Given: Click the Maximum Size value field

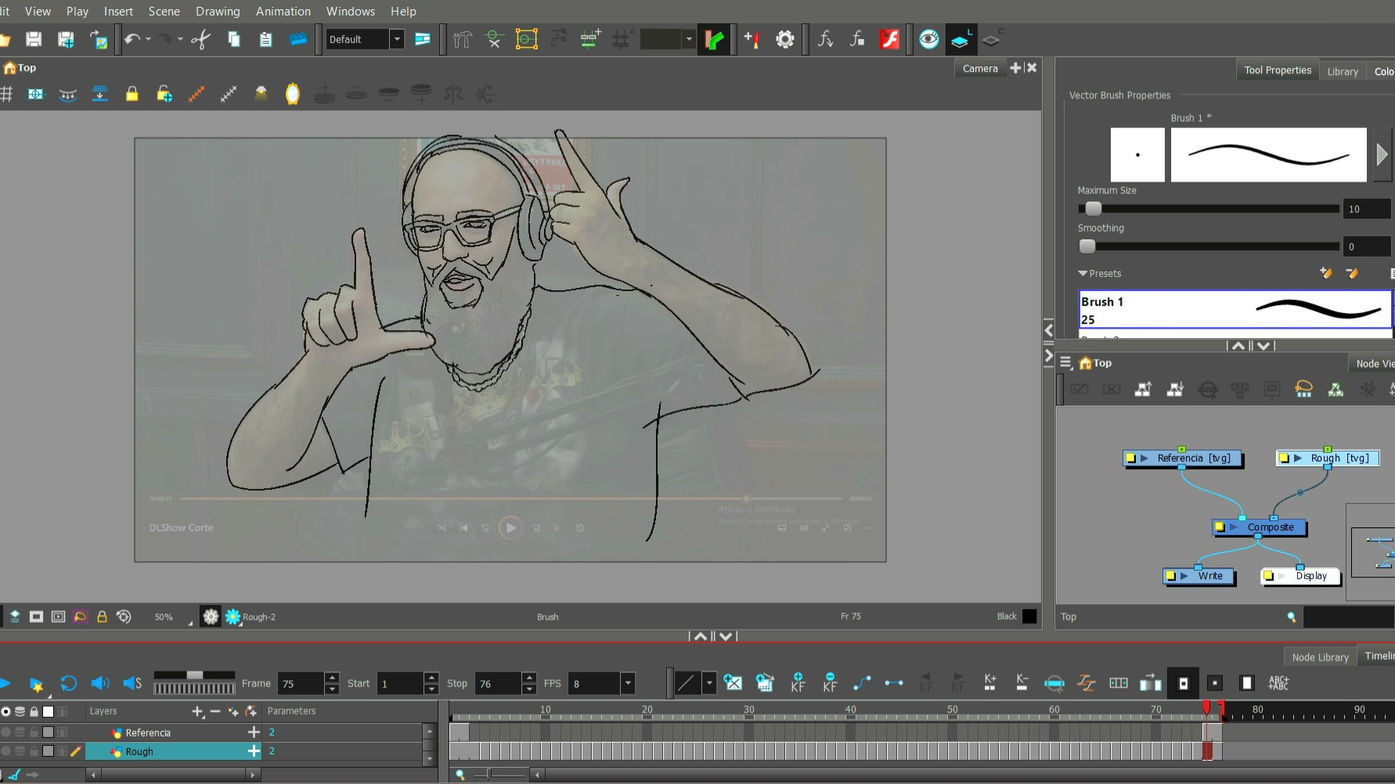Looking at the screenshot, I should coord(1367,209).
